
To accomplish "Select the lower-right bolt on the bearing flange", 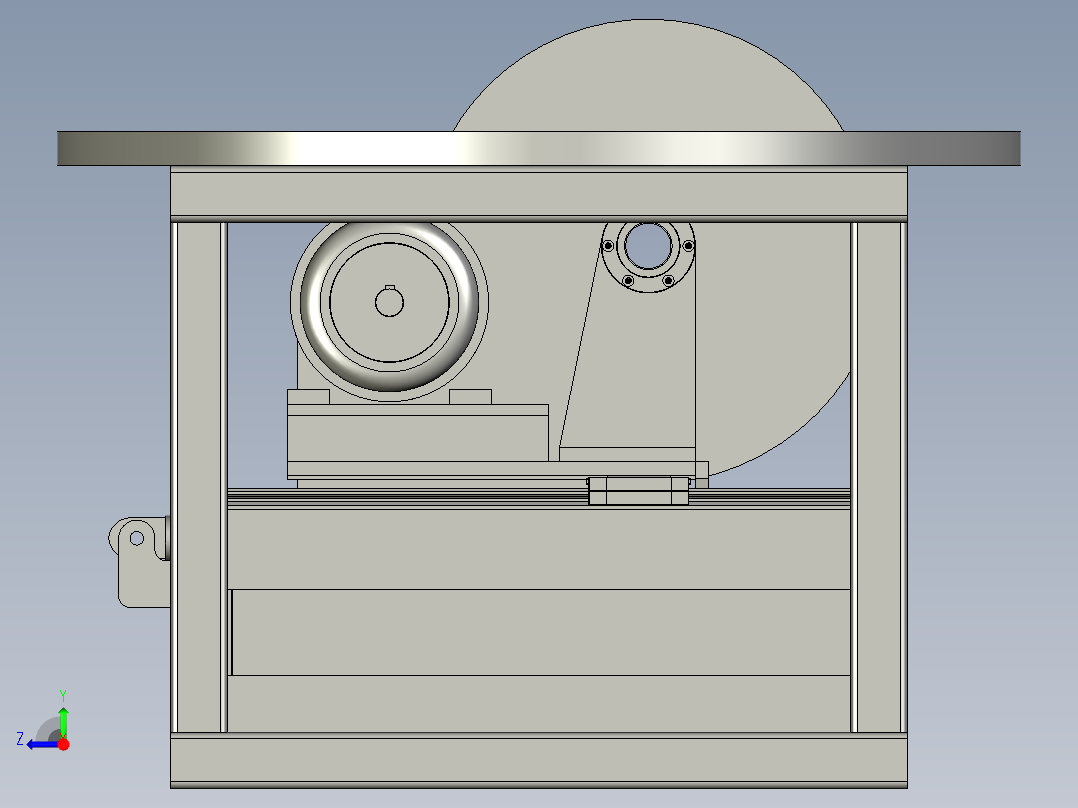I will coord(668,281).
